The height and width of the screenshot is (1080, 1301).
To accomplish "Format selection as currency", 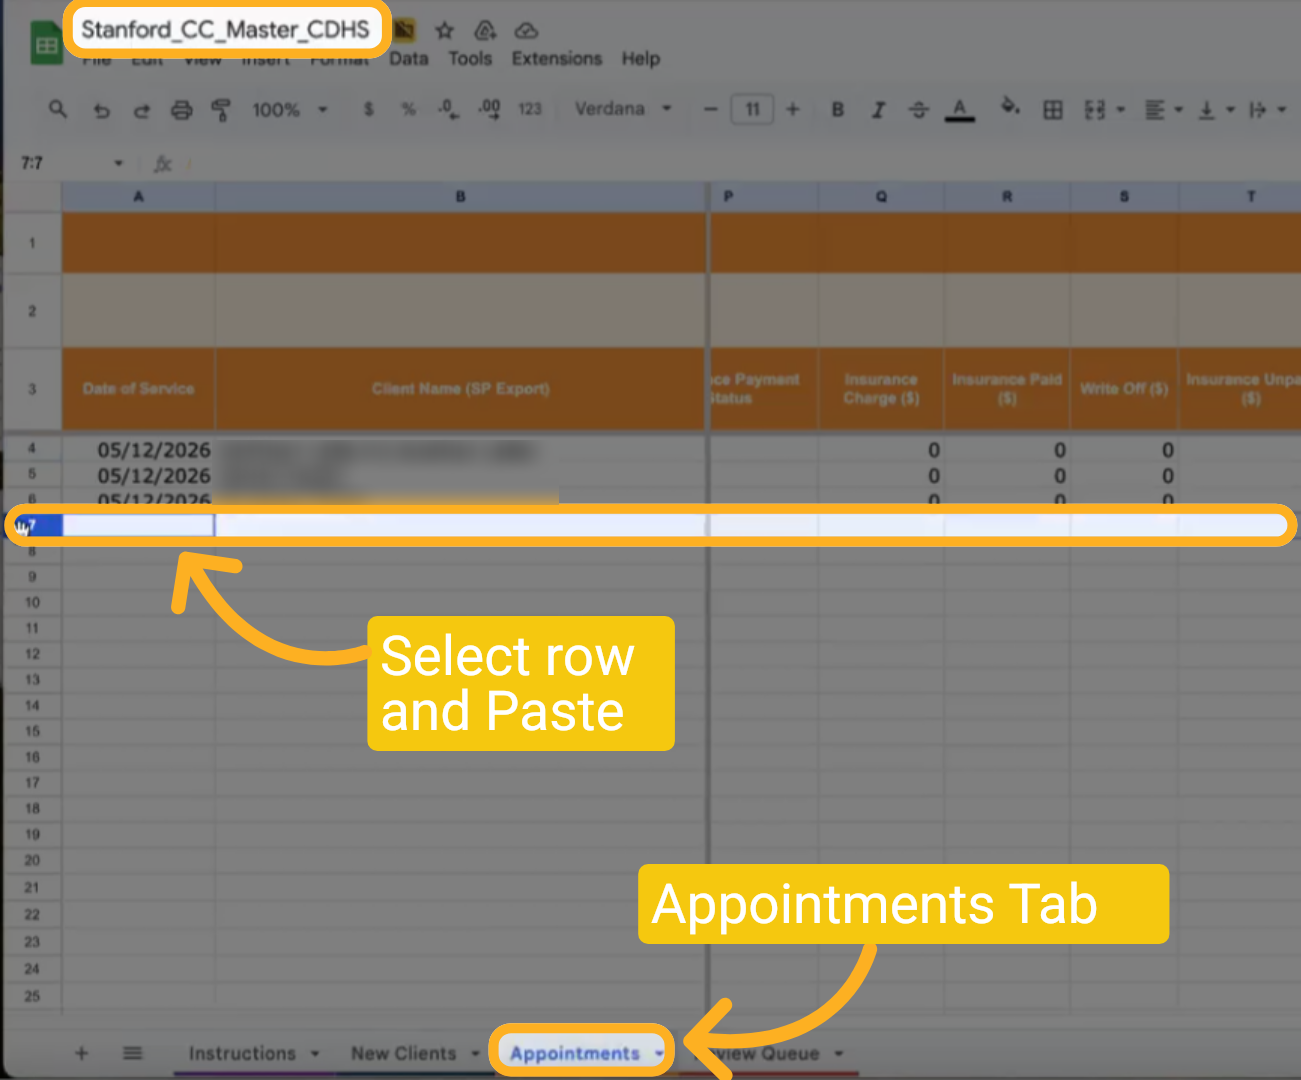I will (368, 109).
